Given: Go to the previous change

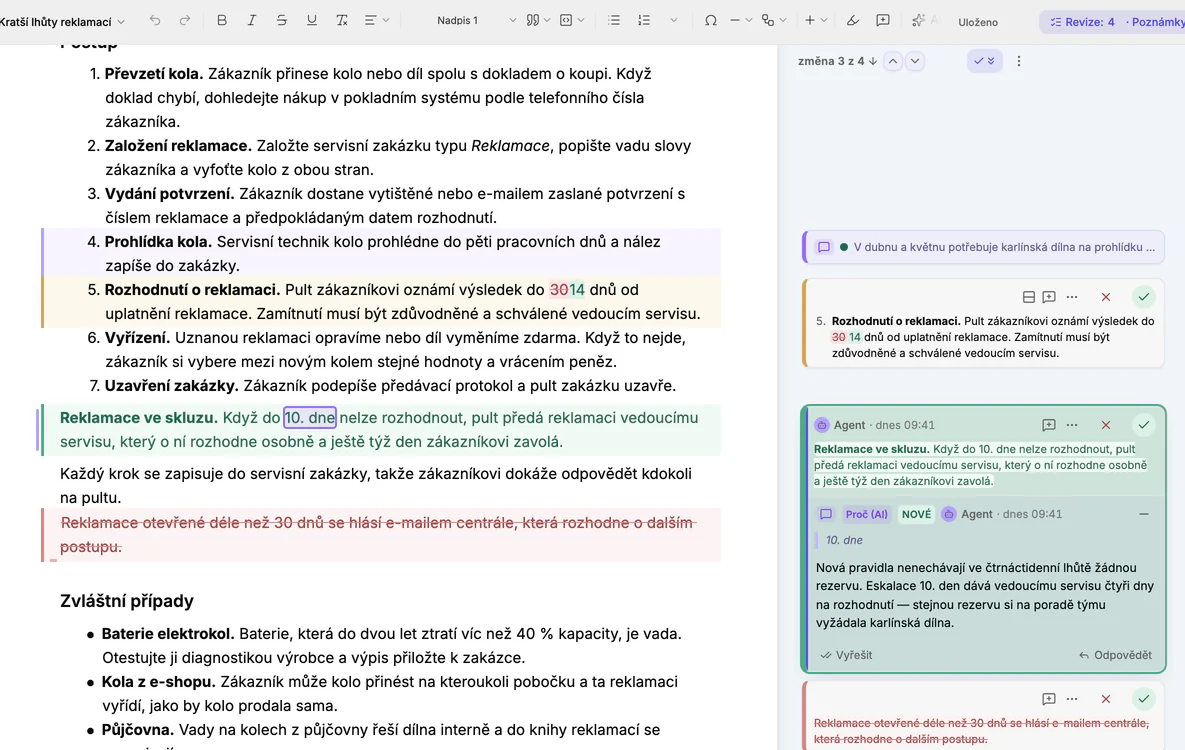Looking at the screenshot, I should [893, 61].
